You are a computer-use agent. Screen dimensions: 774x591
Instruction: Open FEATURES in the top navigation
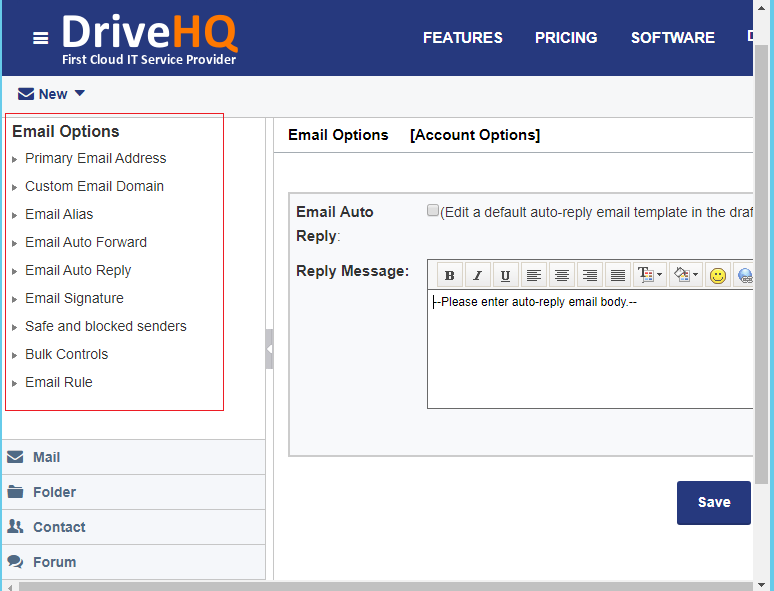[x=463, y=38]
